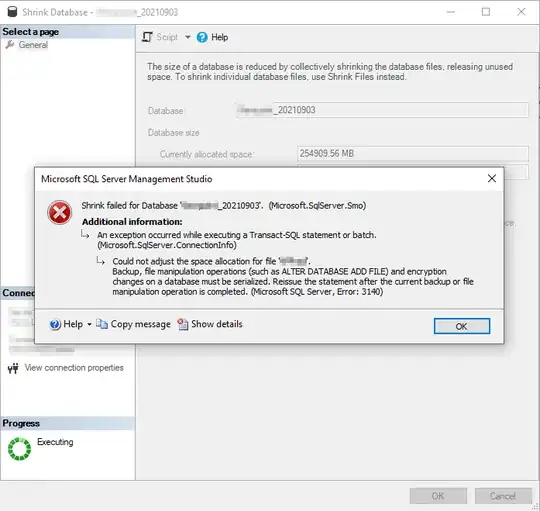Click the first arrow icon before 'An exception occurred'

(x=85, y=234)
